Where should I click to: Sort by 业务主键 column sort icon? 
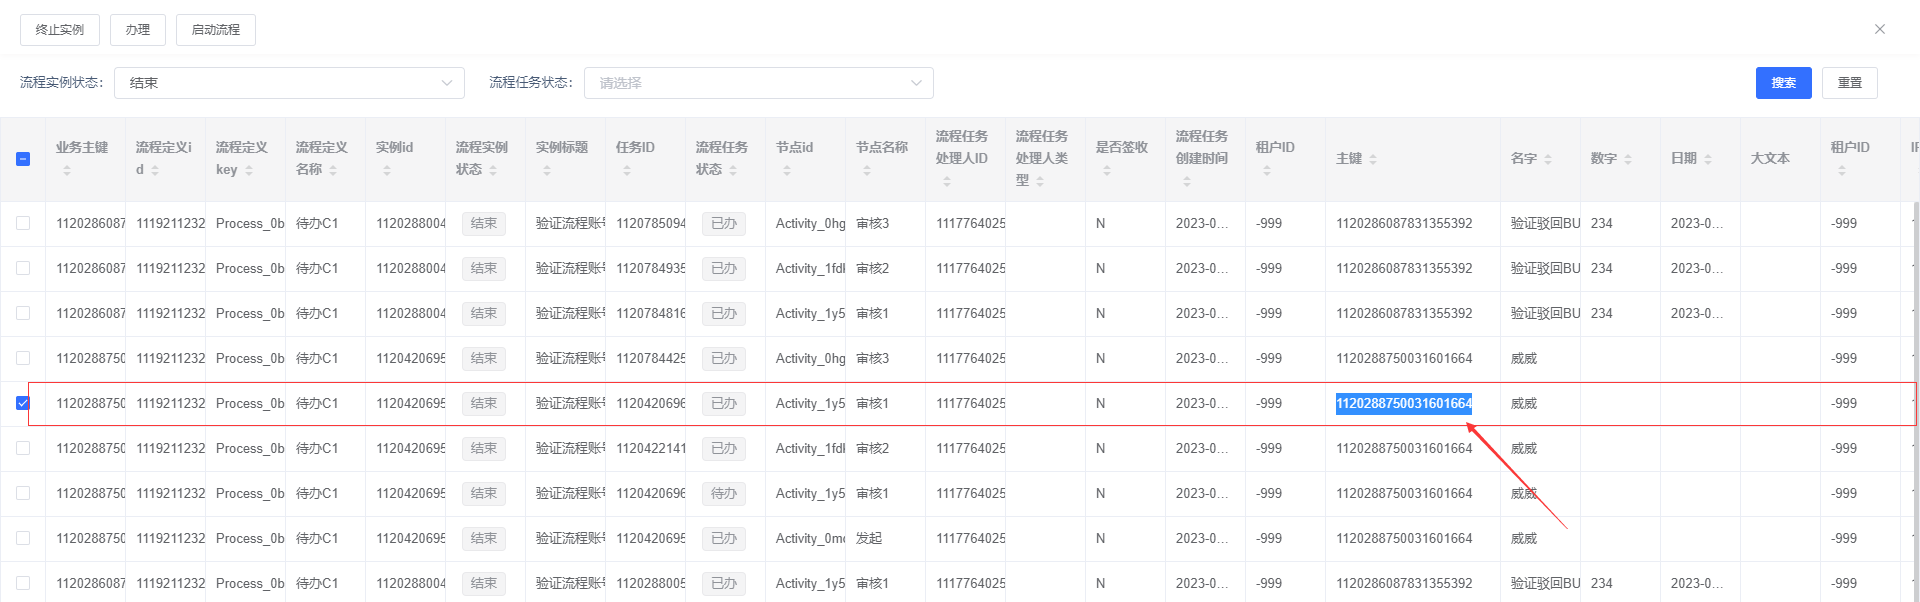coord(67,171)
